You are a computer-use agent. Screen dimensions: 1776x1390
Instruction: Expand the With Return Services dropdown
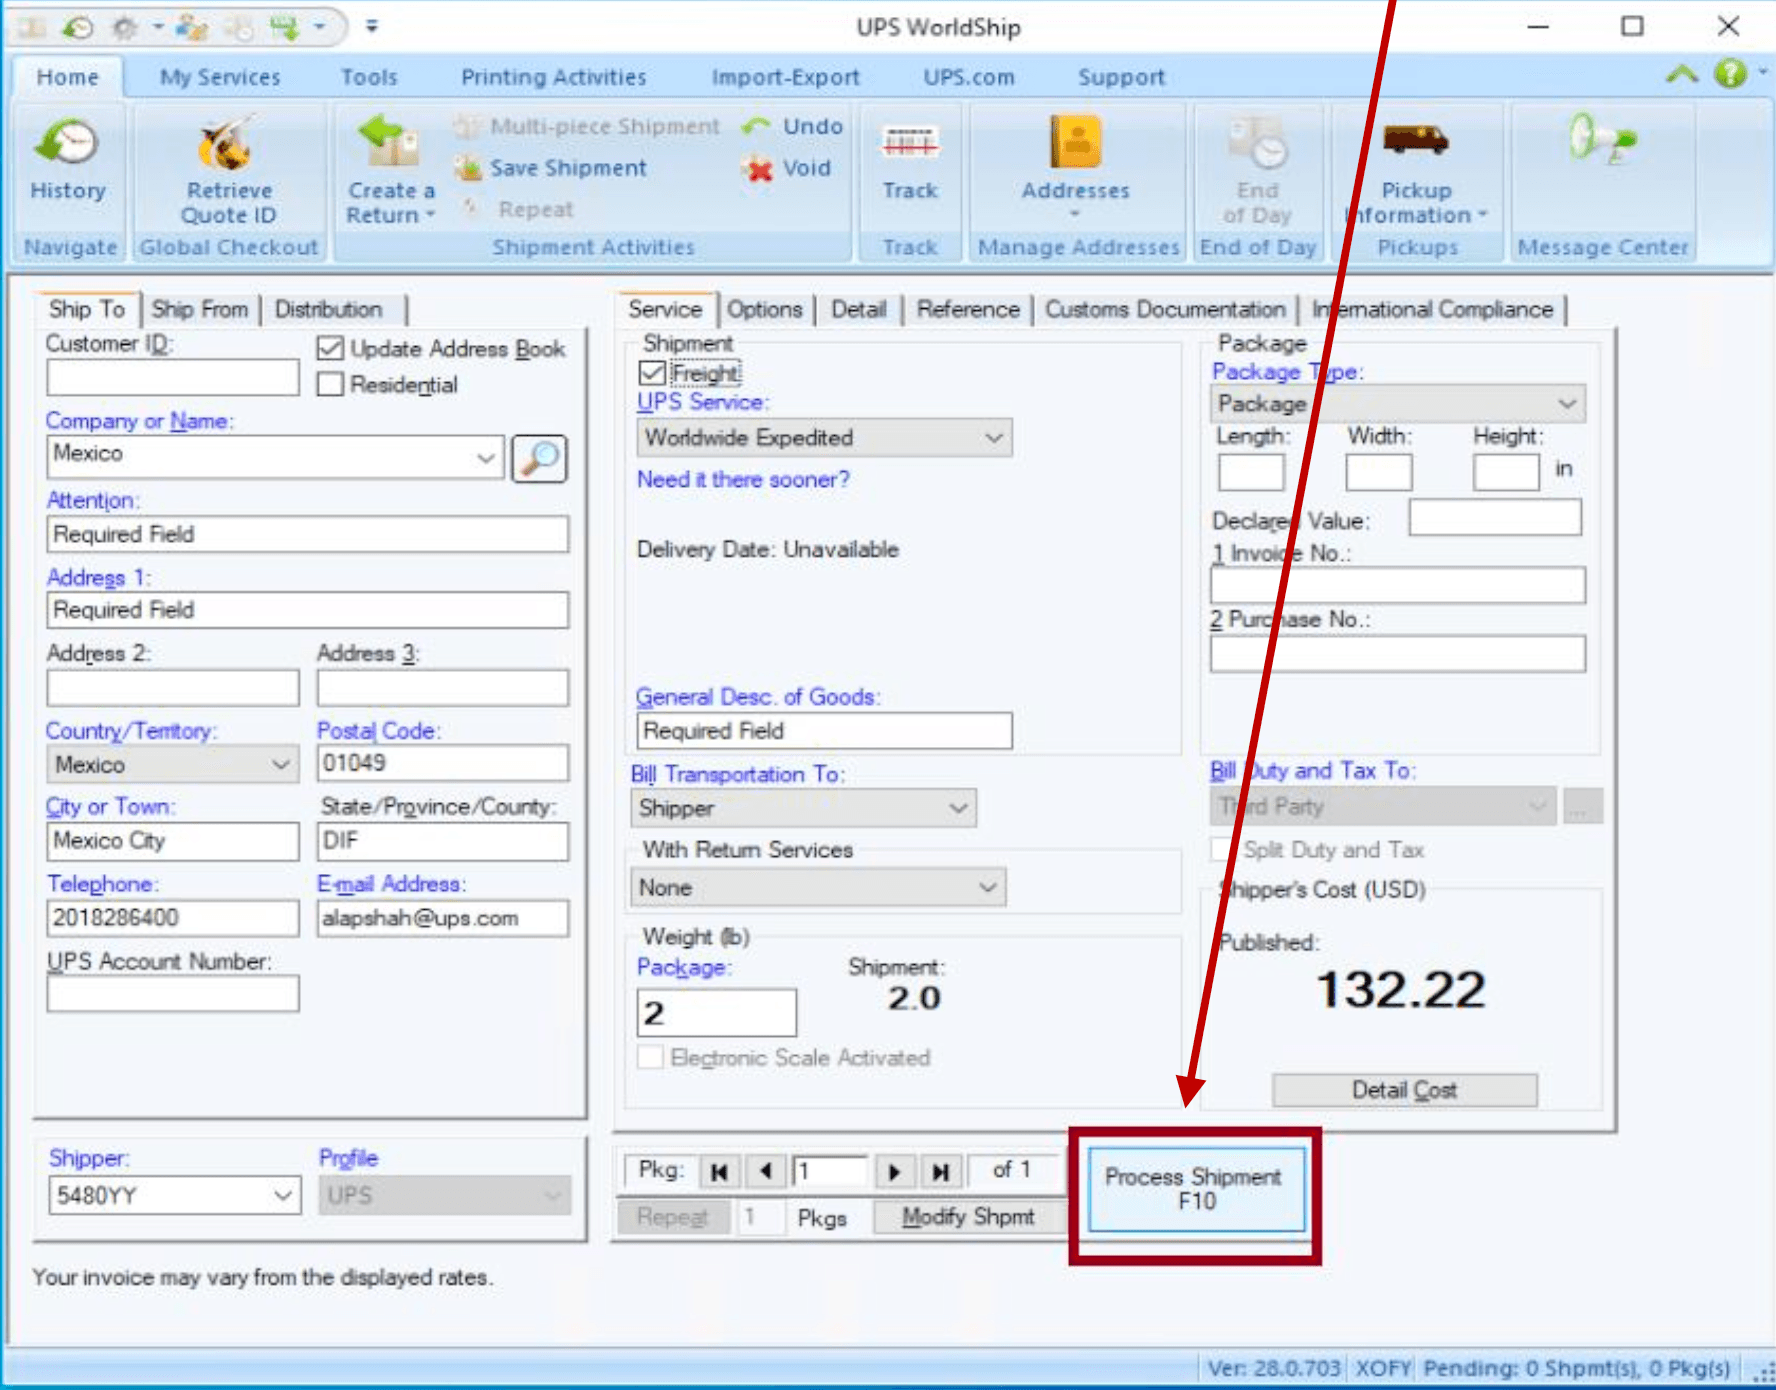(x=988, y=887)
